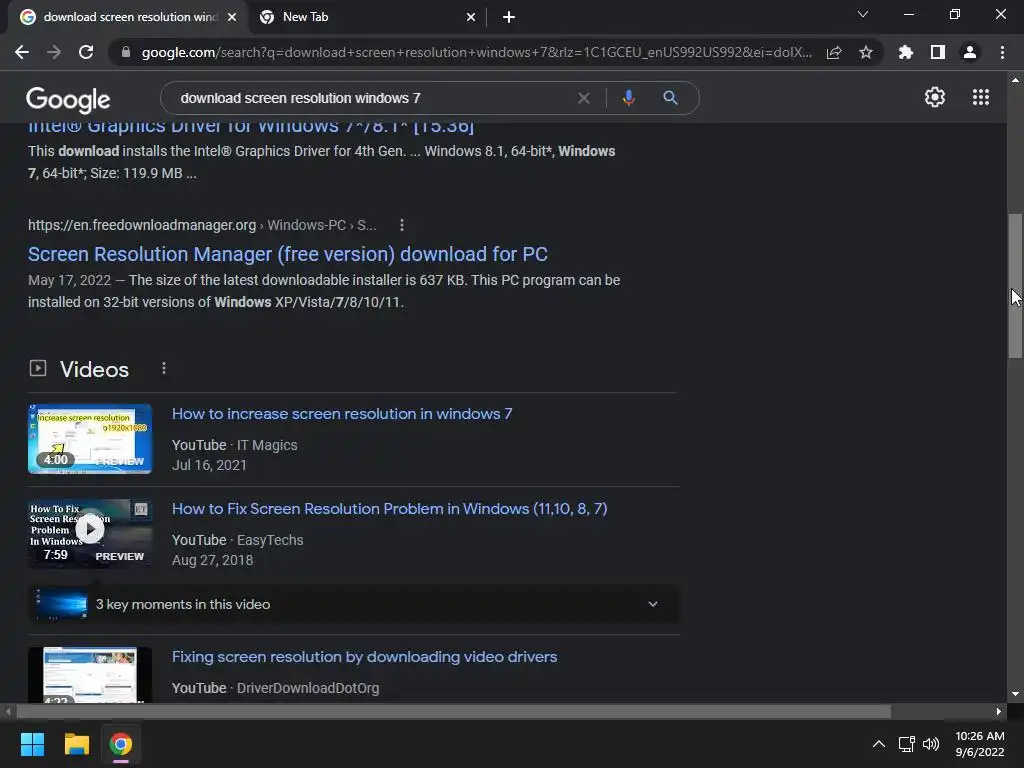Open 'How to increase screen resolution in windows 7'
The width and height of the screenshot is (1024, 768).
coord(342,414)
